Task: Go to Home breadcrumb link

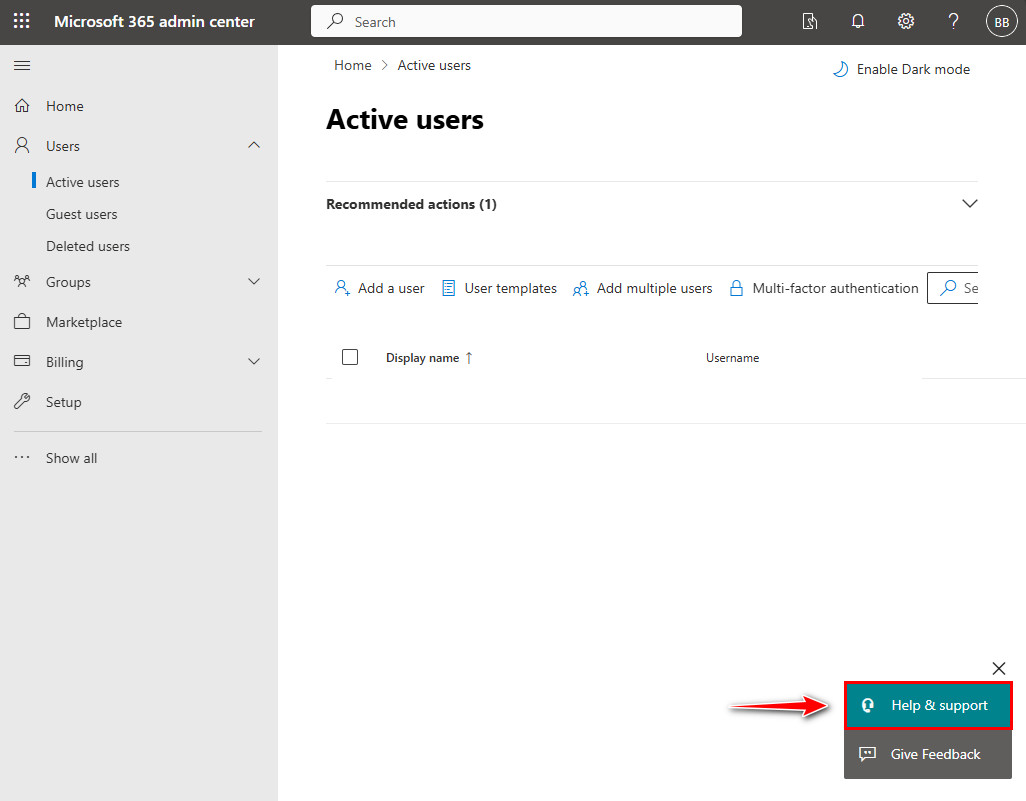Action: (x=353, y=65)
